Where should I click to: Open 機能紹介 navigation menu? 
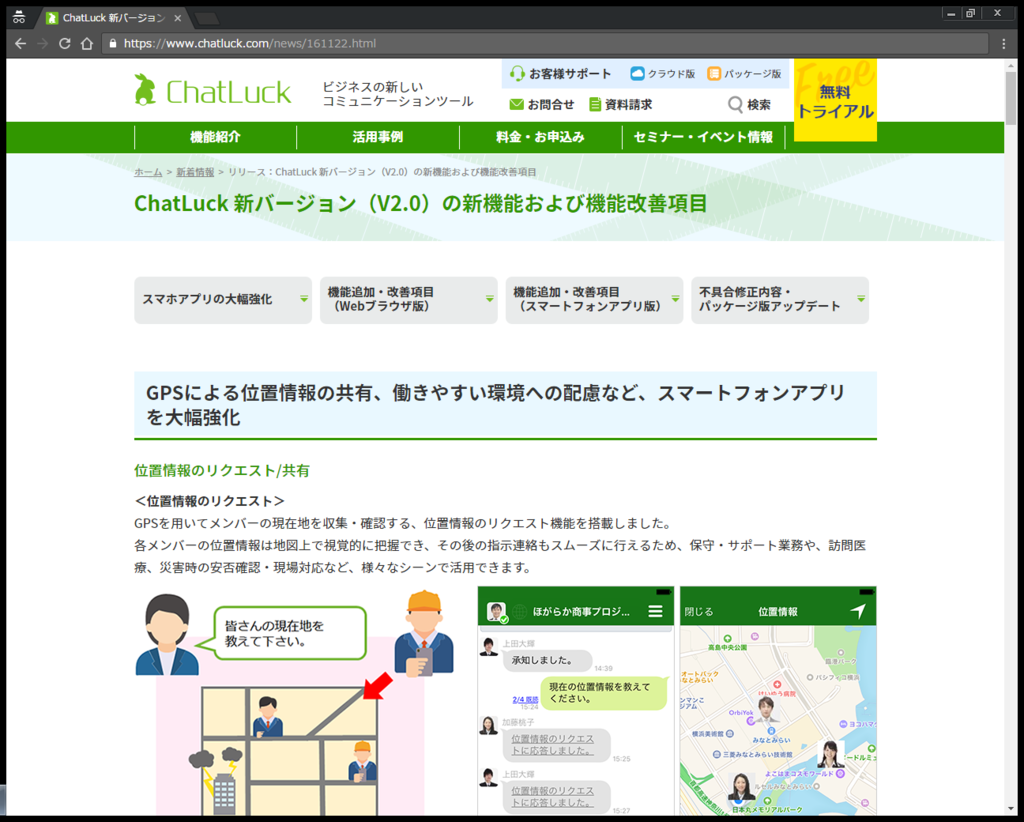(x=216, y=137)
